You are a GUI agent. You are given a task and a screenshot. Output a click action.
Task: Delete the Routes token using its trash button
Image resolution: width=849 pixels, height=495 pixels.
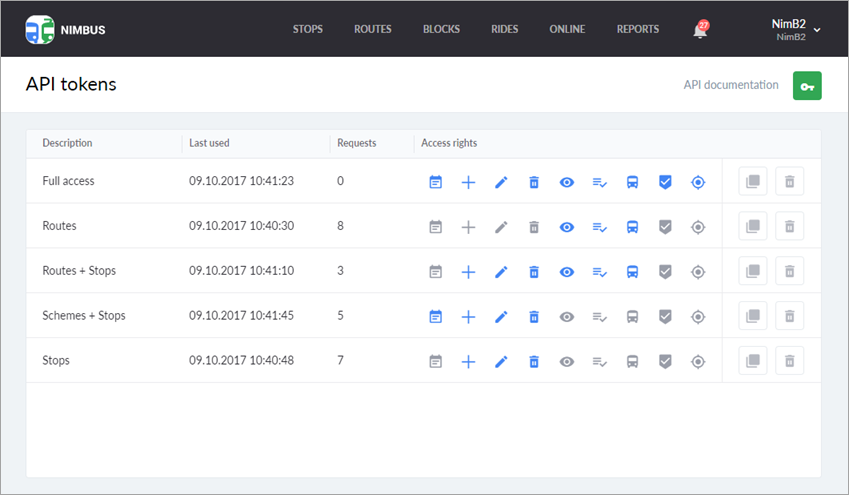789,226
